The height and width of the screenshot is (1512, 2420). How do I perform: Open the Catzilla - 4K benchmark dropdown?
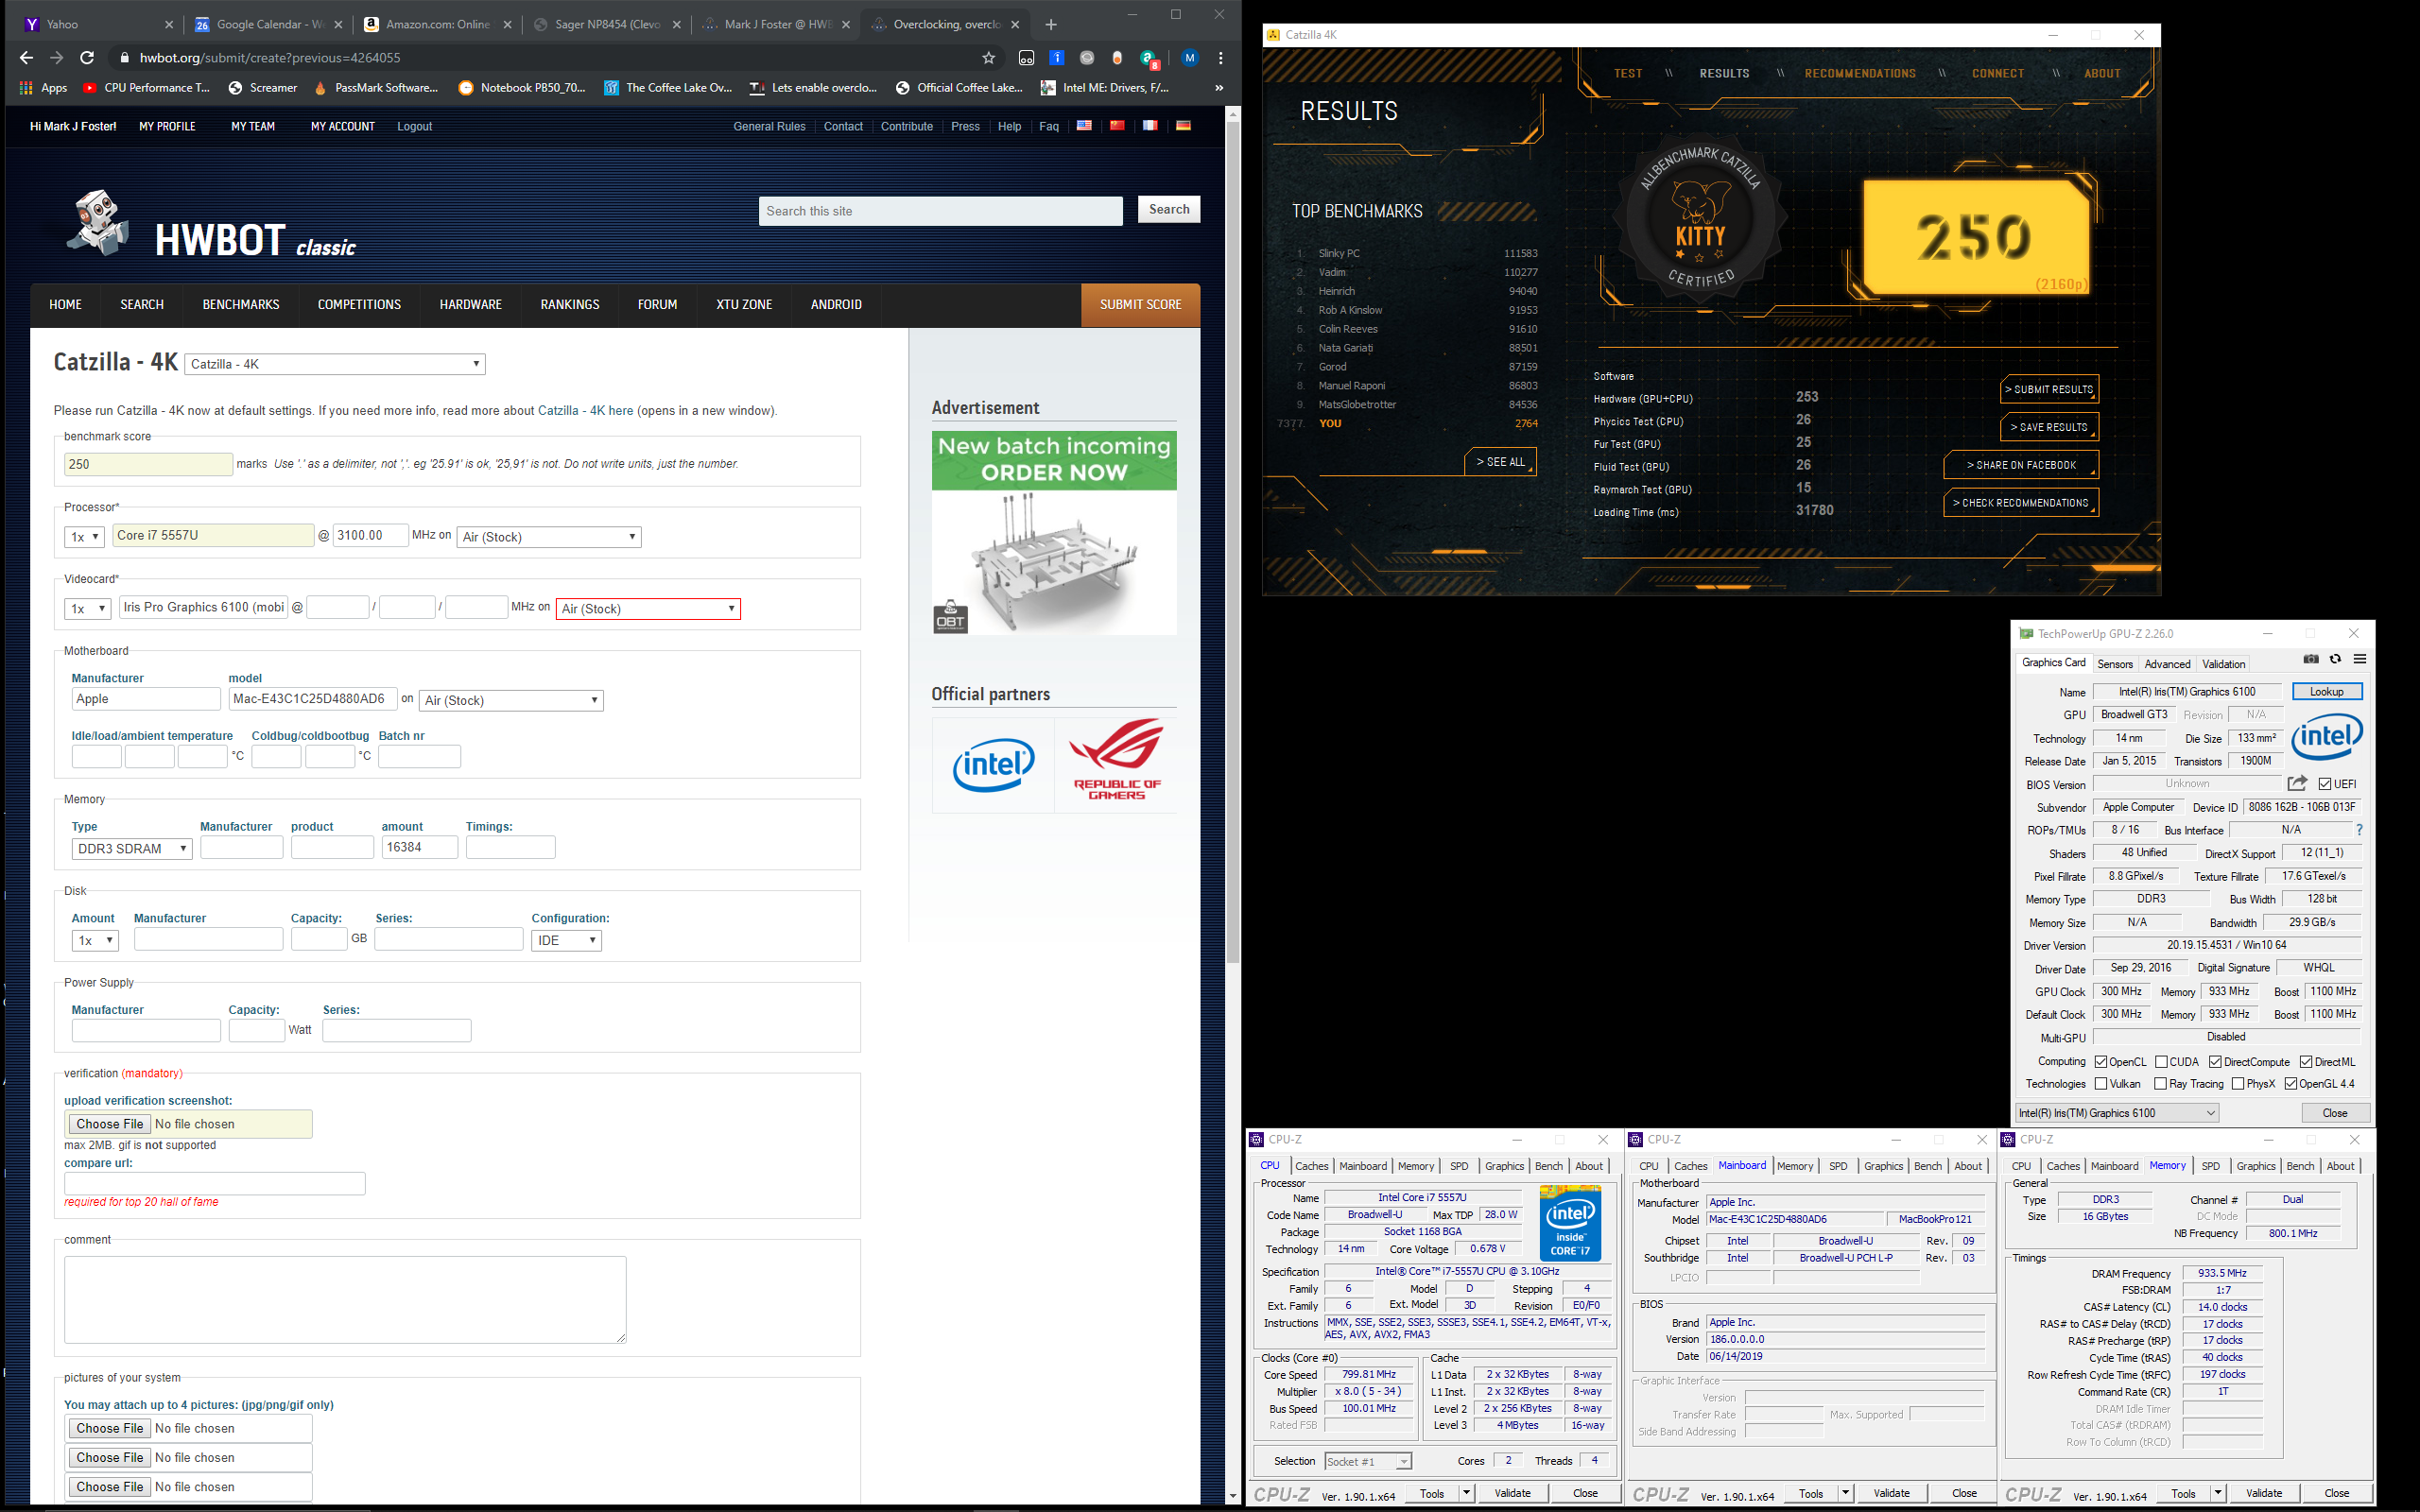(x=335, y=364)
